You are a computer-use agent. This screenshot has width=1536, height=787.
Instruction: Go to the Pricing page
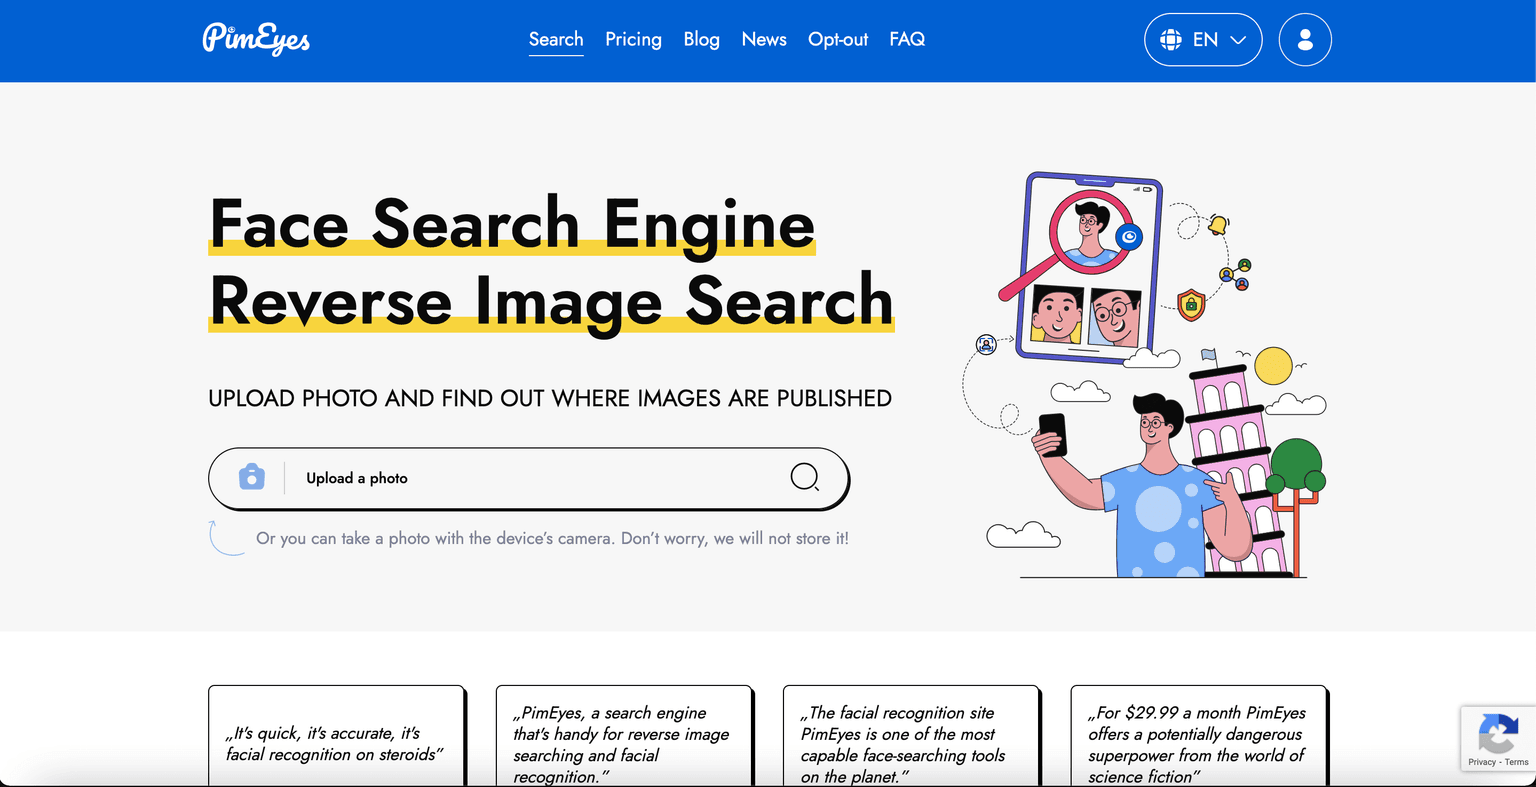pyautogui.click(x=633, y=39)
